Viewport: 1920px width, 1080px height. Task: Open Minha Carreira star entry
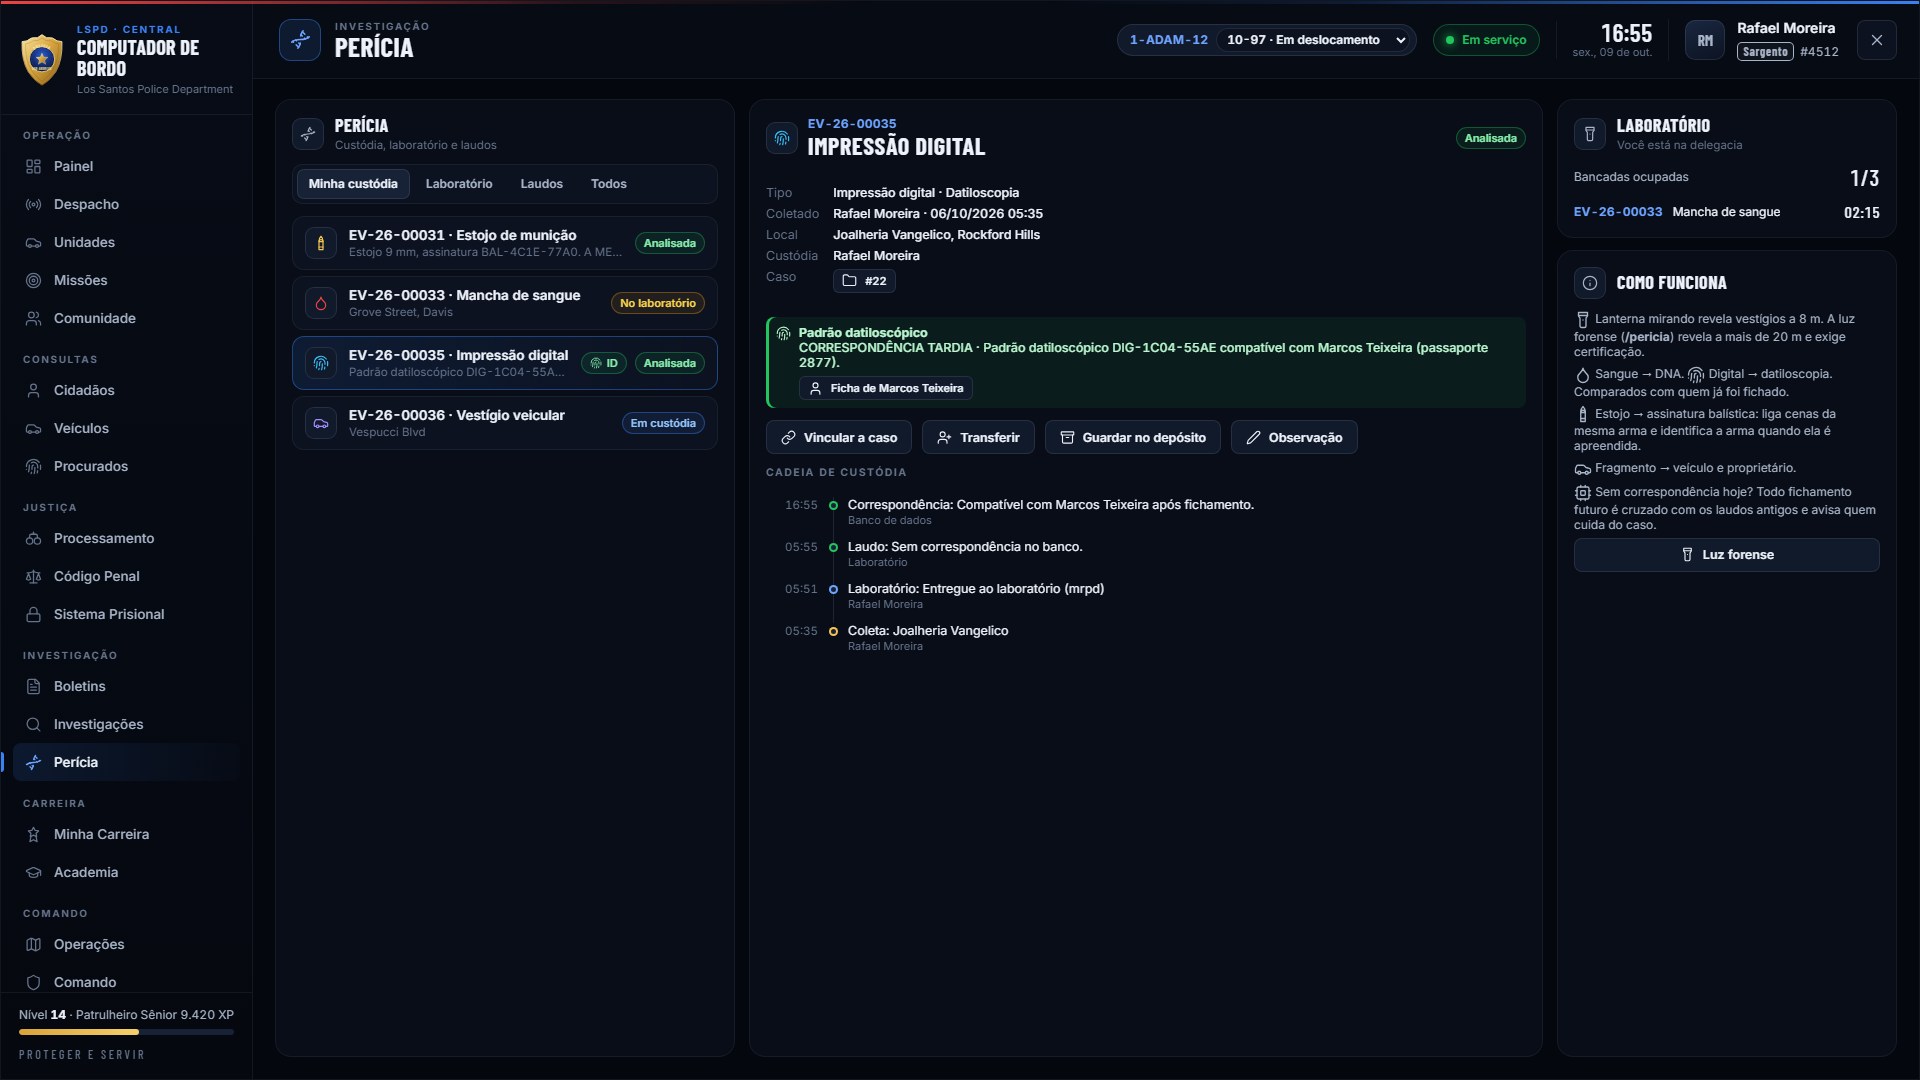tap(126, 834)
